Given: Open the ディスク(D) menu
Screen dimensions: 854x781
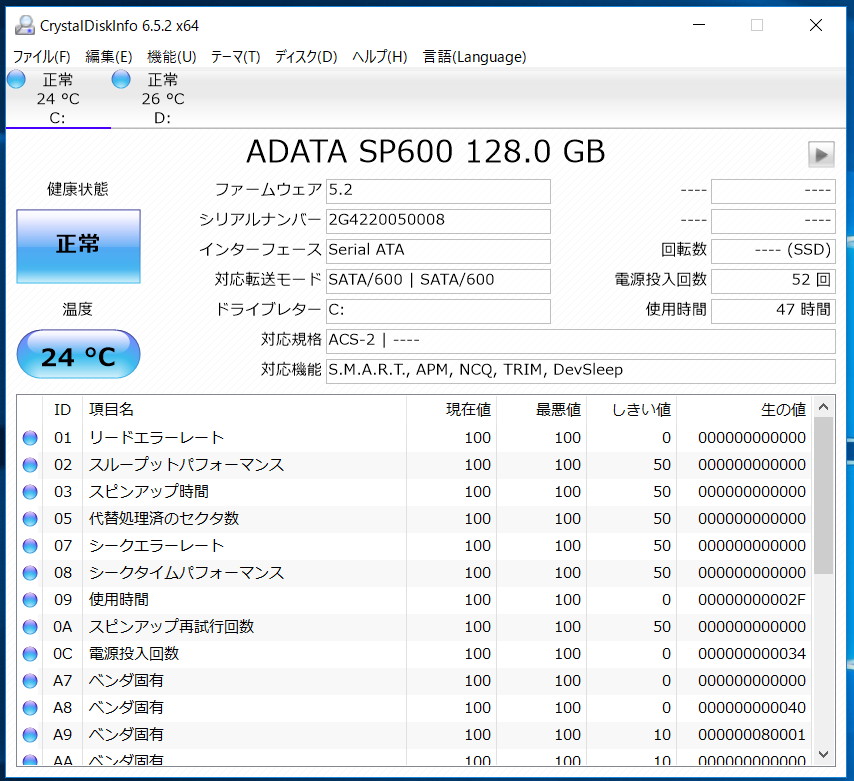Looking at the screenshot, I should coord(306,57).
